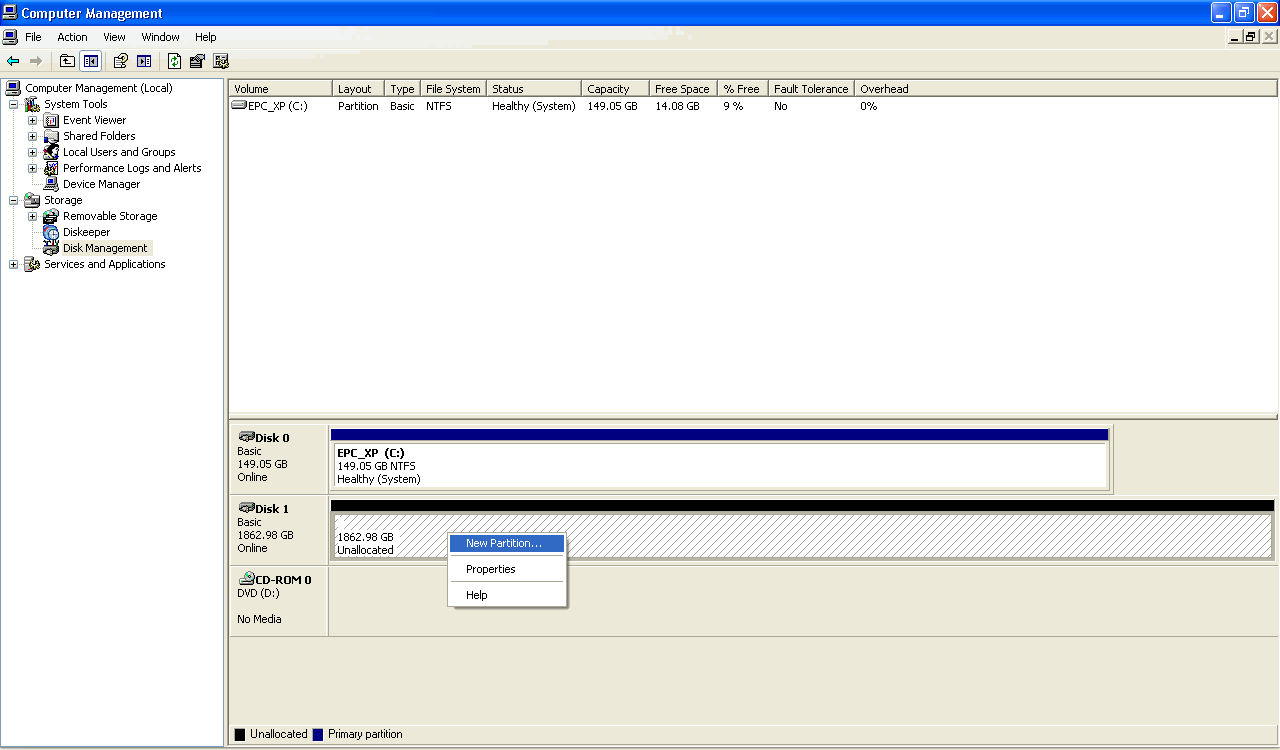Expand the Services and Applications node
The height and width of the screenshot is (750, 1280).
pos(13,264)
